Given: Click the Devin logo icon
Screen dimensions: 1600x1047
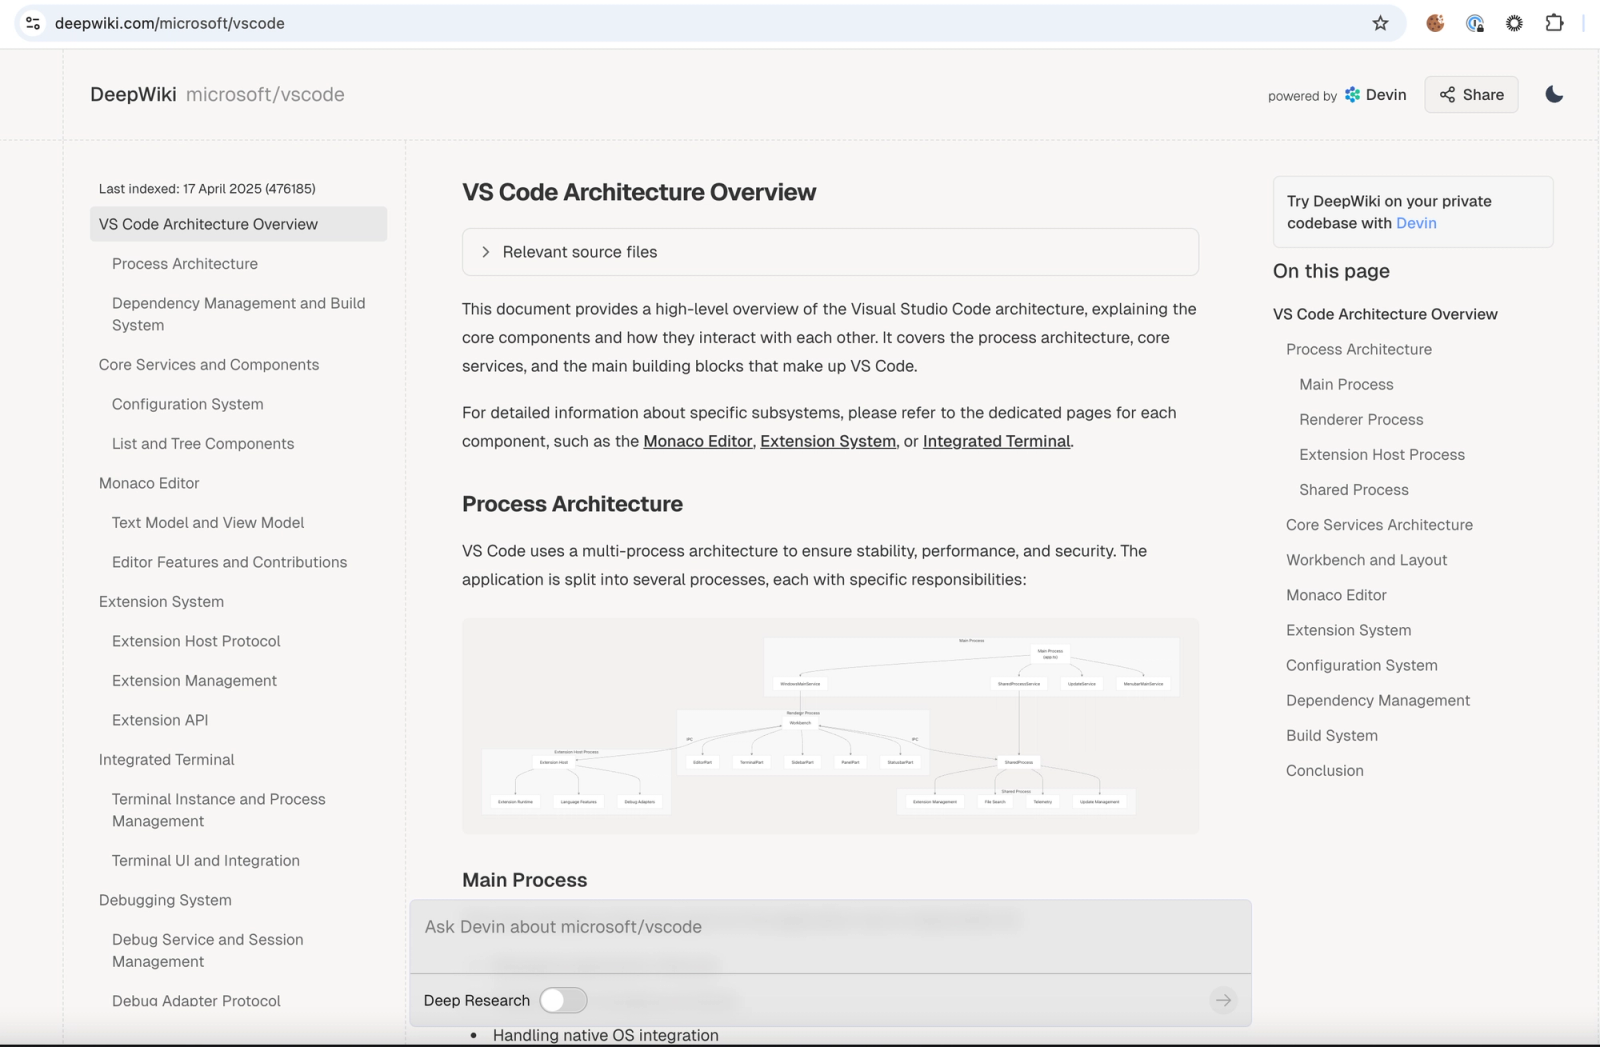Looking at the screenshot, I should [x=1352, y=95].
